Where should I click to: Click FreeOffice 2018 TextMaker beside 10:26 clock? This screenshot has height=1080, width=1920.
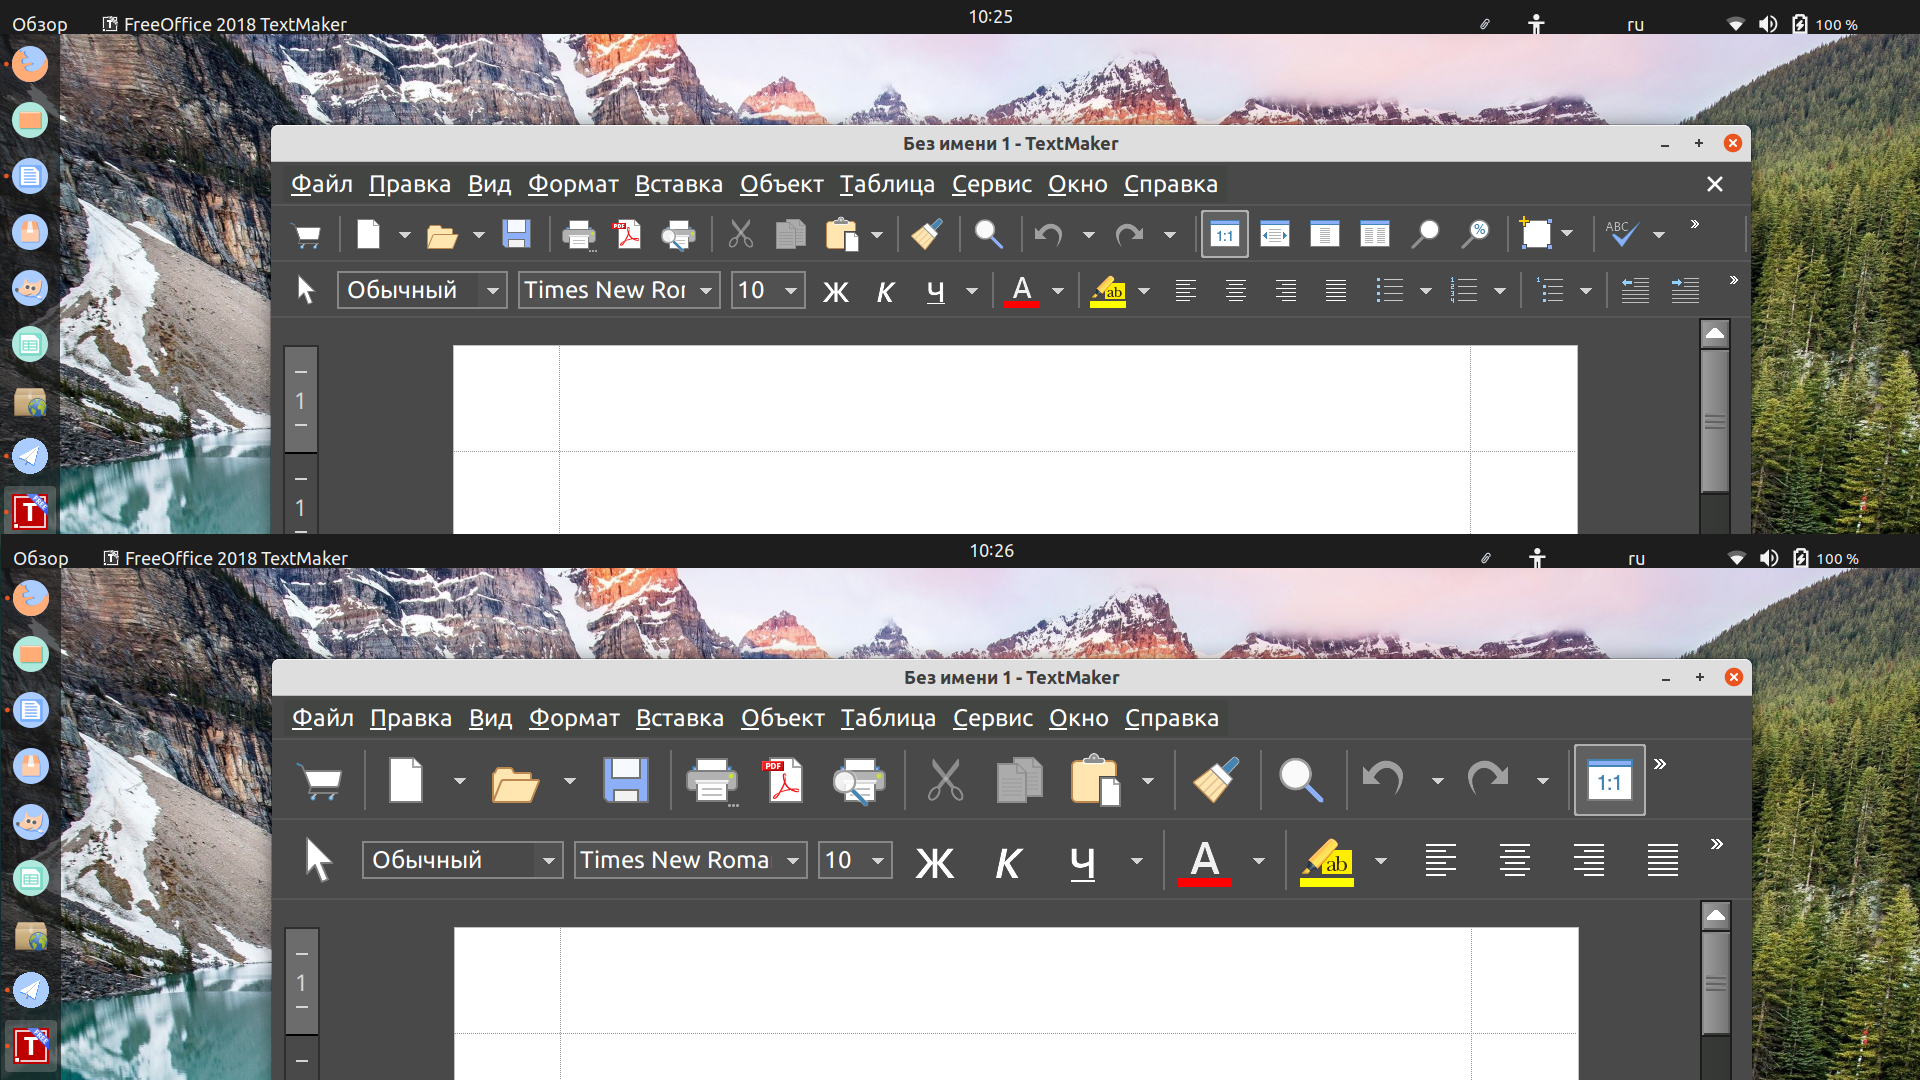click(236, 558)
